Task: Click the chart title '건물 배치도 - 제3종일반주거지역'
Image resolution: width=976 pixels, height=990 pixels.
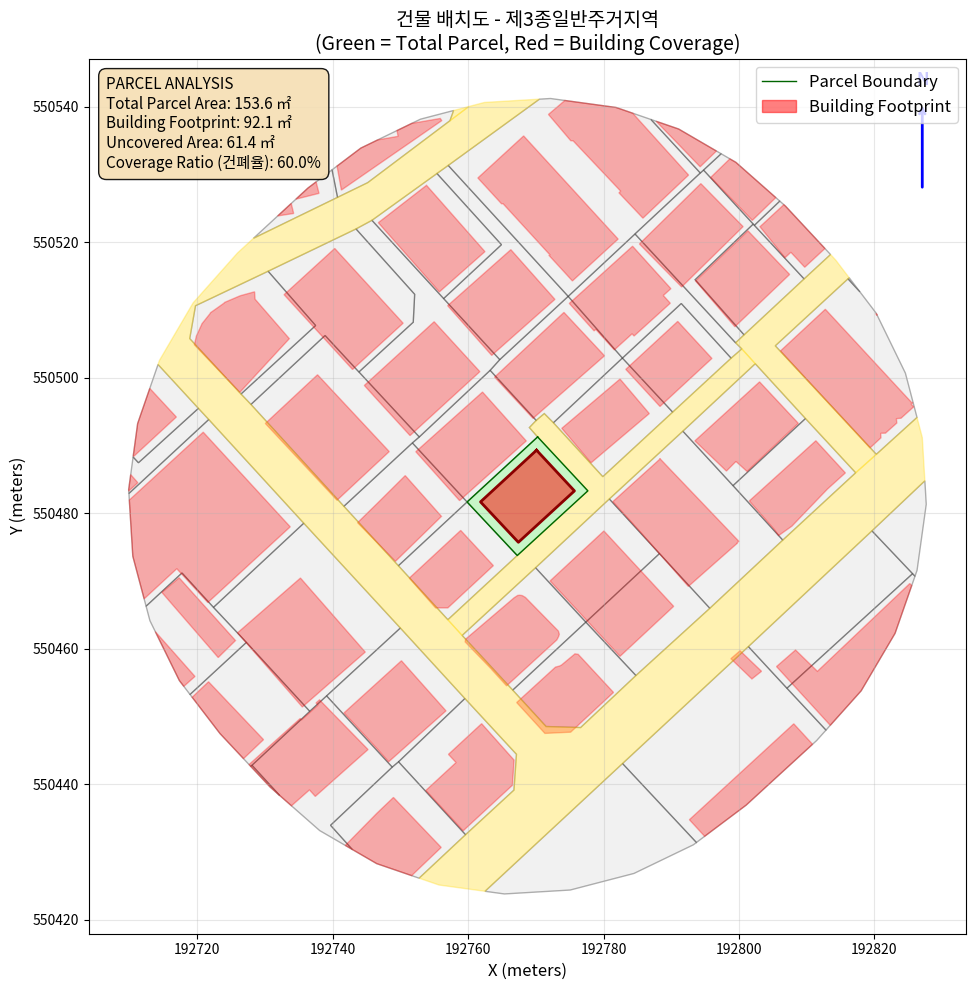Action: (527, 18)
